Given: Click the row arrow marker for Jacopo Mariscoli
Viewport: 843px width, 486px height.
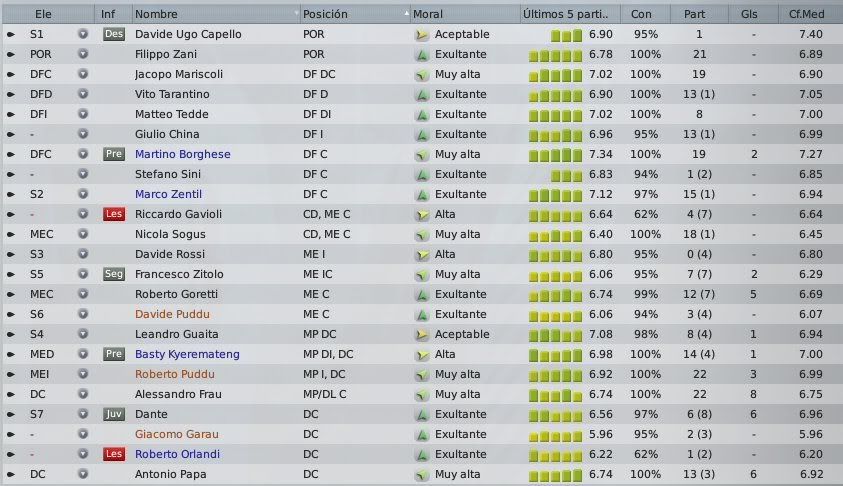Looking at the screenshot, I should tap(11, 74).
